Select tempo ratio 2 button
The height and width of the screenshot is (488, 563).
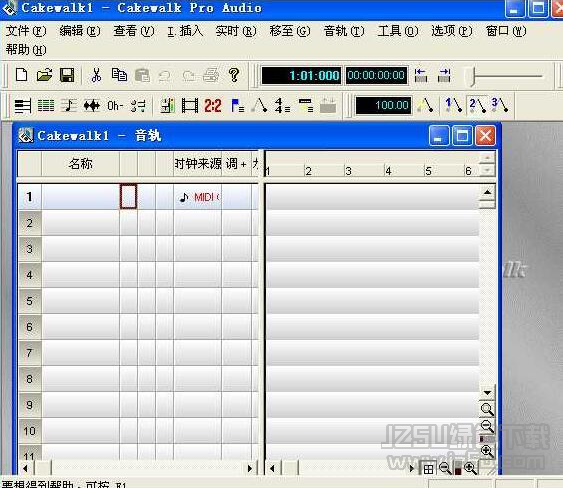point(478,106)
